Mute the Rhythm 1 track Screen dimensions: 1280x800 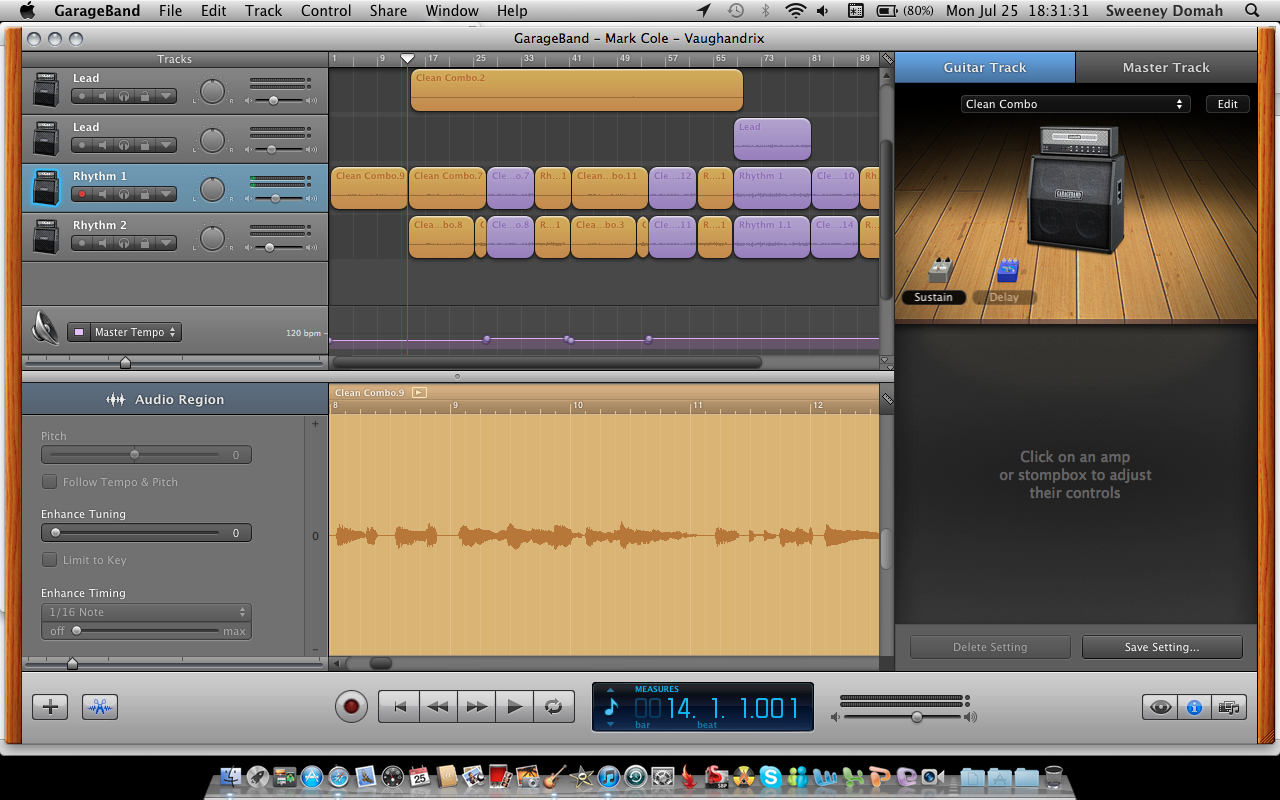tap(103, 194)
